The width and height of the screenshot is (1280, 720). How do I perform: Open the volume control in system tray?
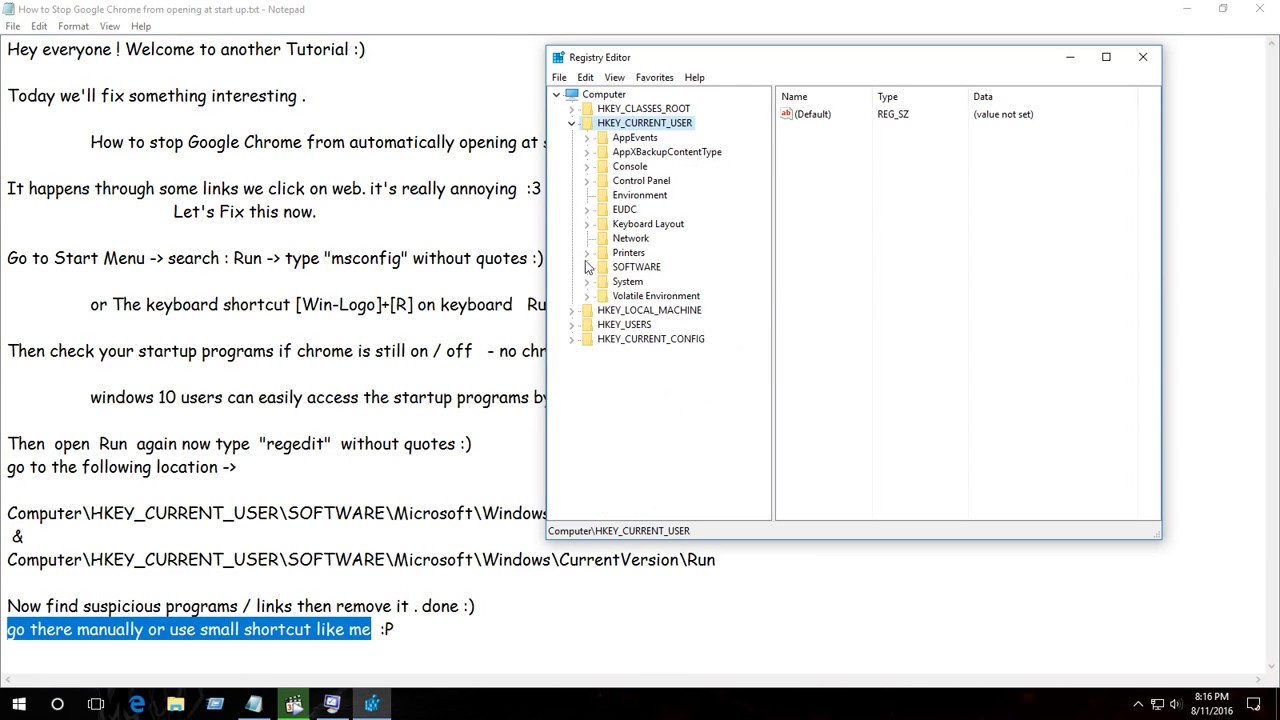click(x=1175, y=704)
